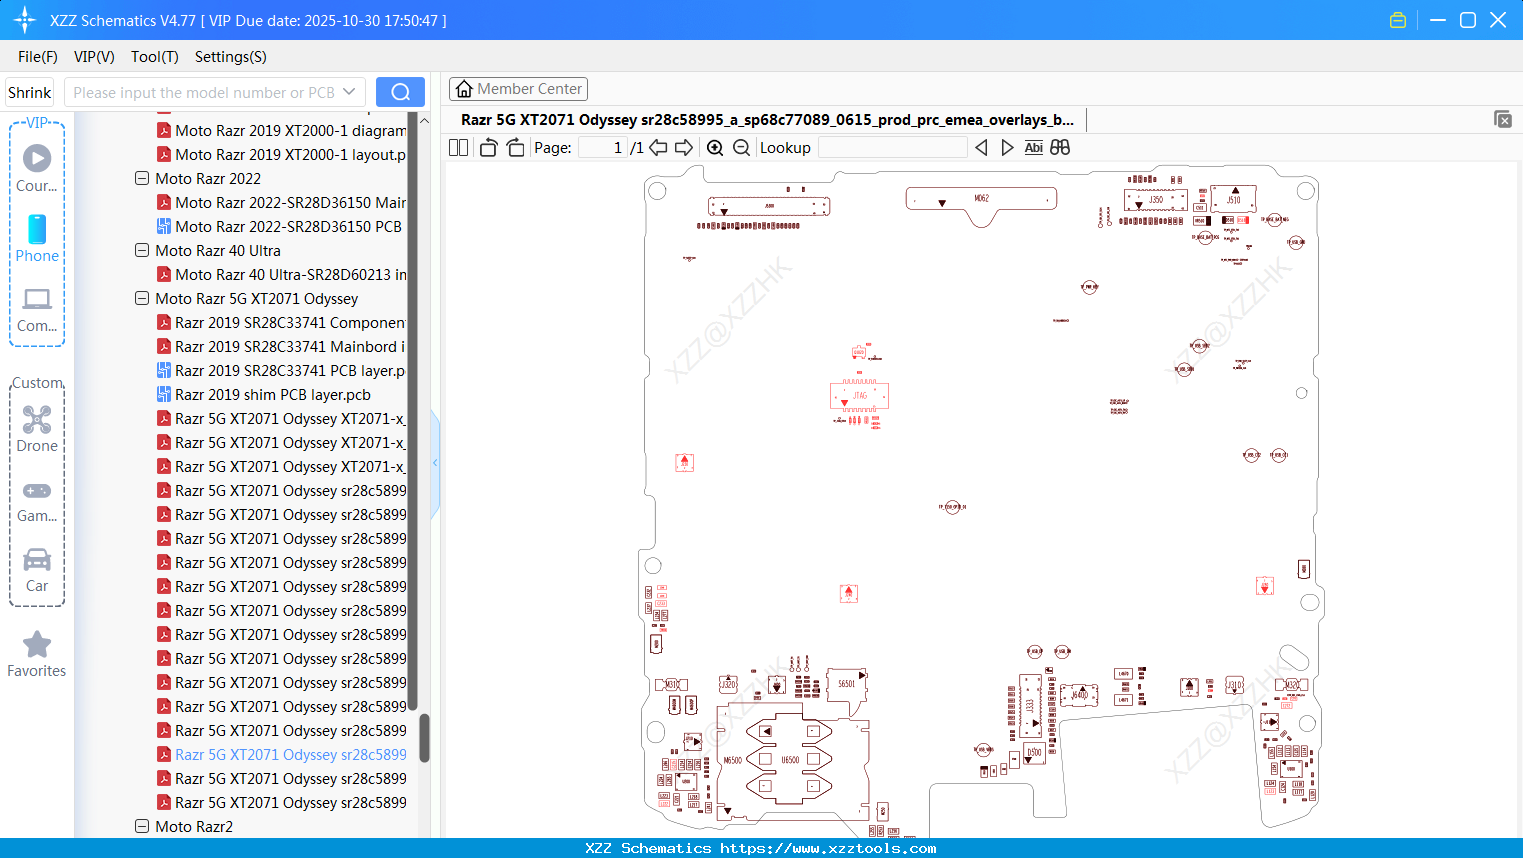This screenshot has width=1523, height=858.
Task: Toggle the Abi text match option
Action: (1034, 148)
